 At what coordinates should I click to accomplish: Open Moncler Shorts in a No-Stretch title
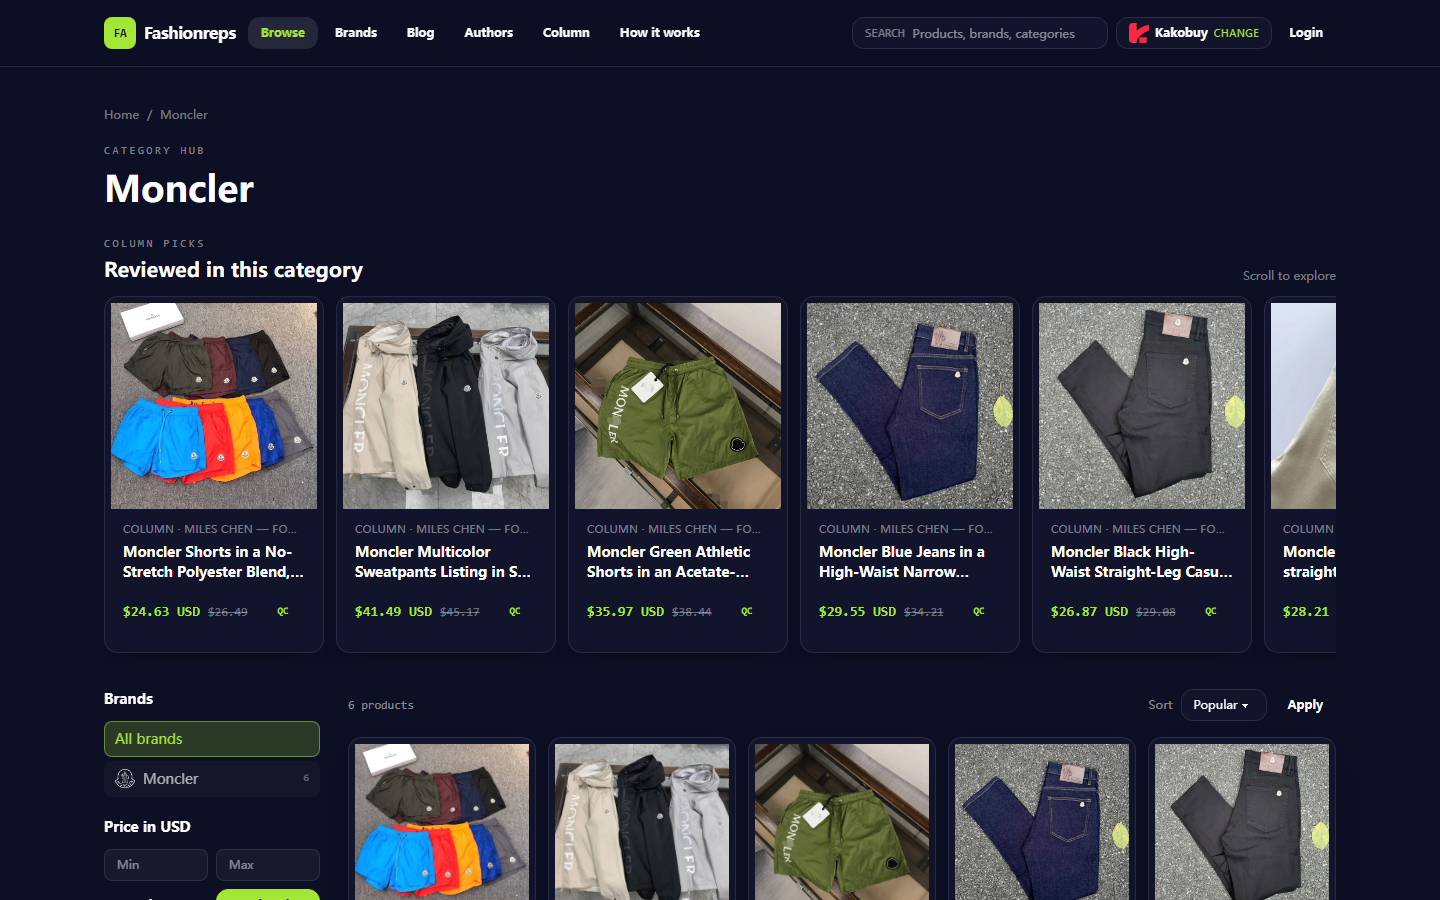click(213, 562)
